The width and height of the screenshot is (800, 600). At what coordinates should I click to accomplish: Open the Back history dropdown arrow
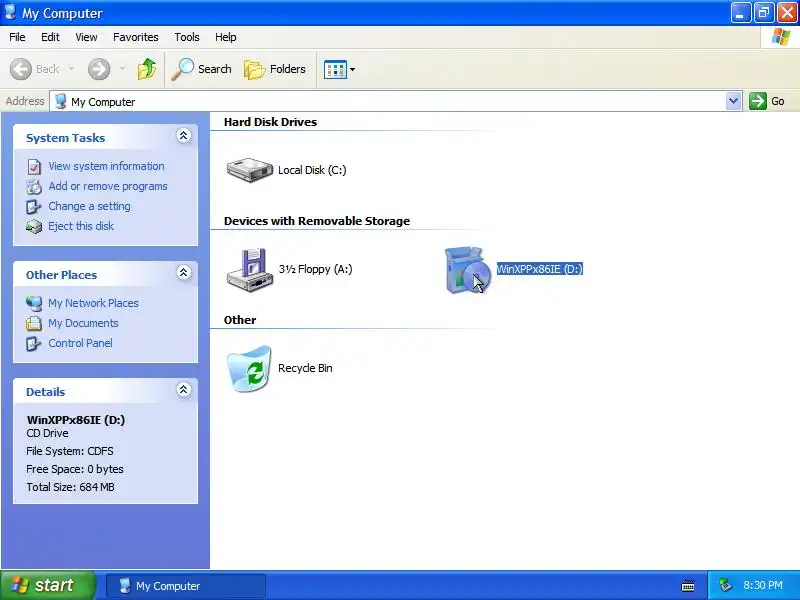pyautogui.click(x=71, y=69)
